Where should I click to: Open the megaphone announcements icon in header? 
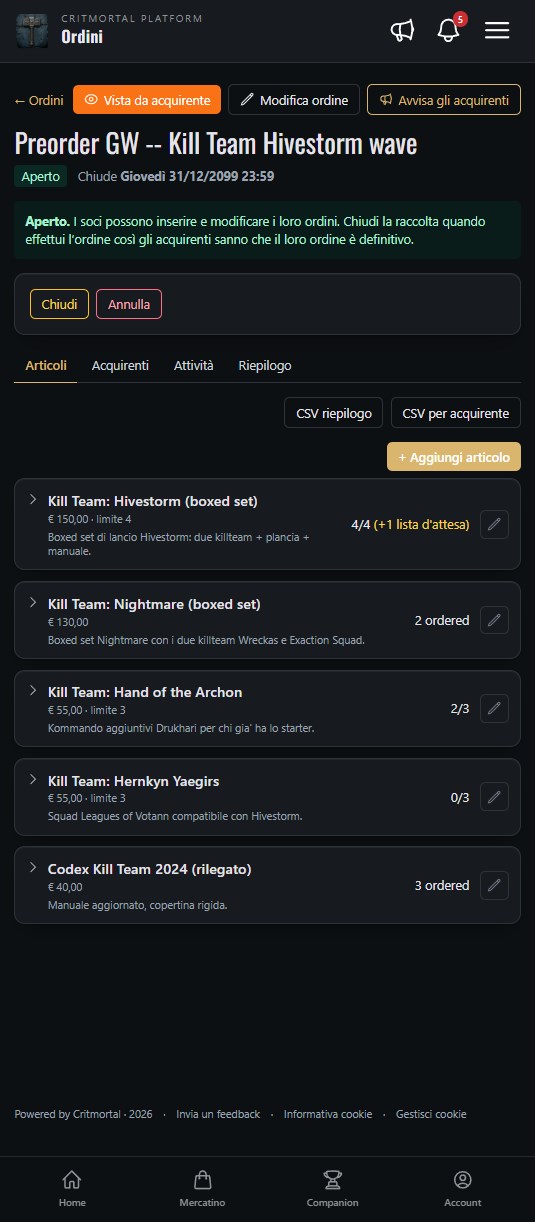click(x=402, y=31)
